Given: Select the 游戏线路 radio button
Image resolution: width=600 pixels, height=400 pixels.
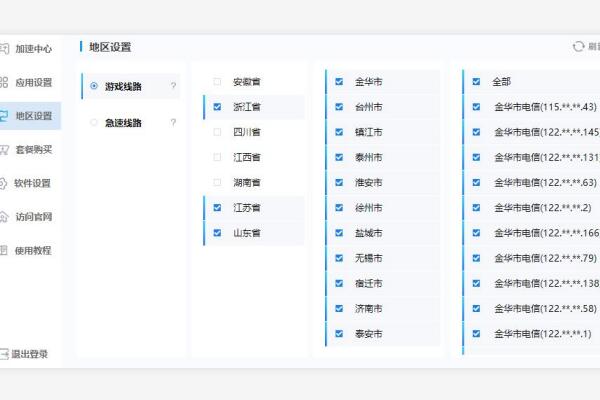Looking at the screenshot, I should 94,86.
